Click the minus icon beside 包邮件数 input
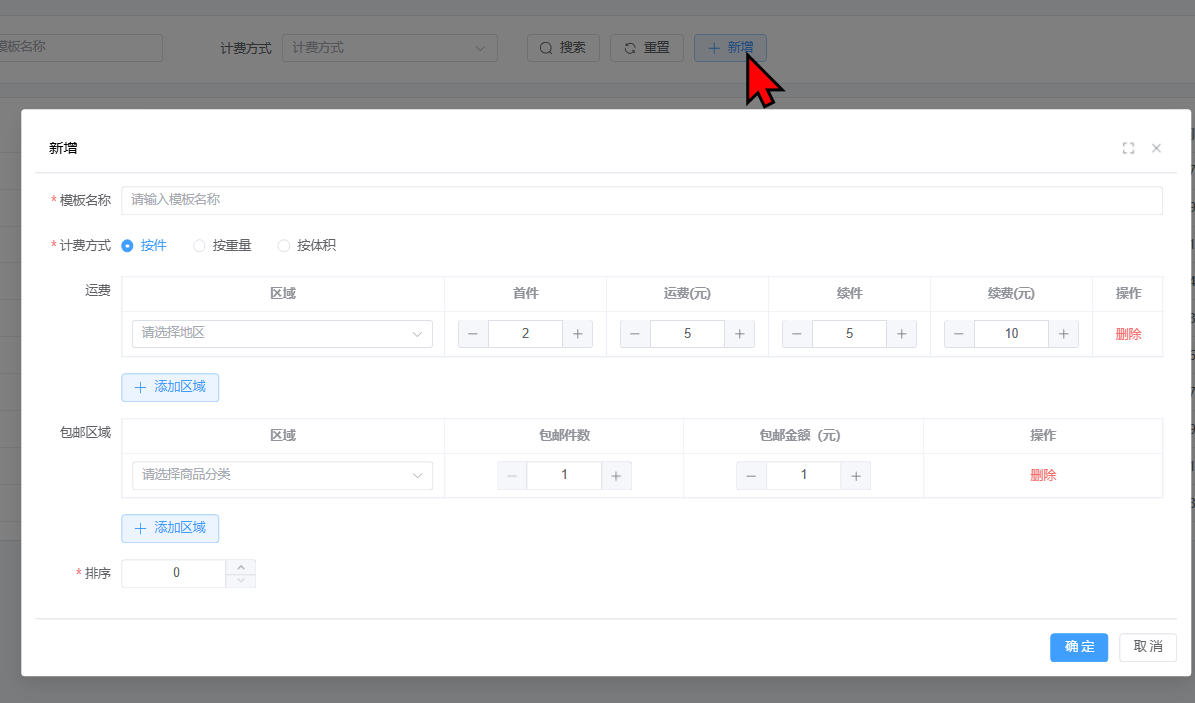1195x703 pixels. (512, 475)
